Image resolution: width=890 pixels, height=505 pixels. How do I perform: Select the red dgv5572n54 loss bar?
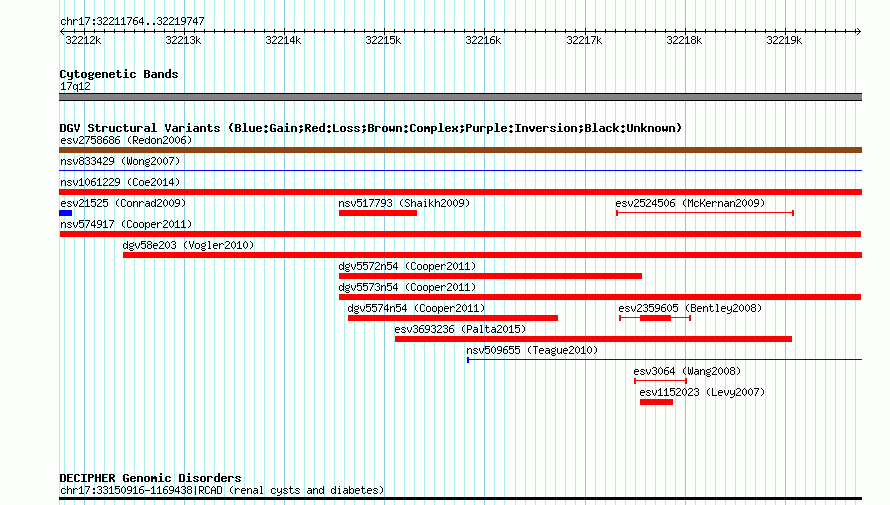pyautogui.click(x=490, y=276)
